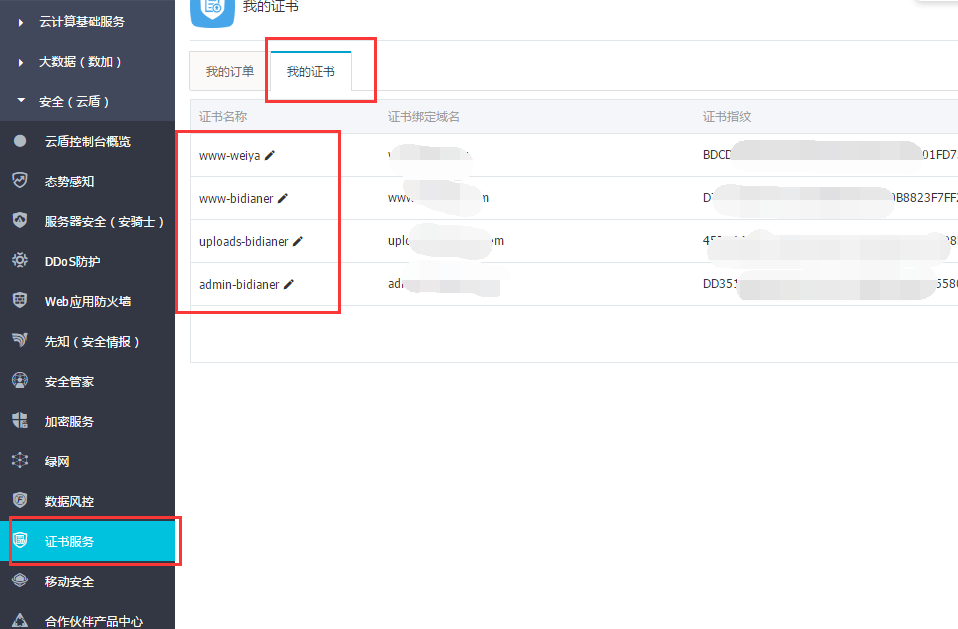Click the 安全管家 icon
The height and width of the screenshot is (629, 958).
point(20,381)
